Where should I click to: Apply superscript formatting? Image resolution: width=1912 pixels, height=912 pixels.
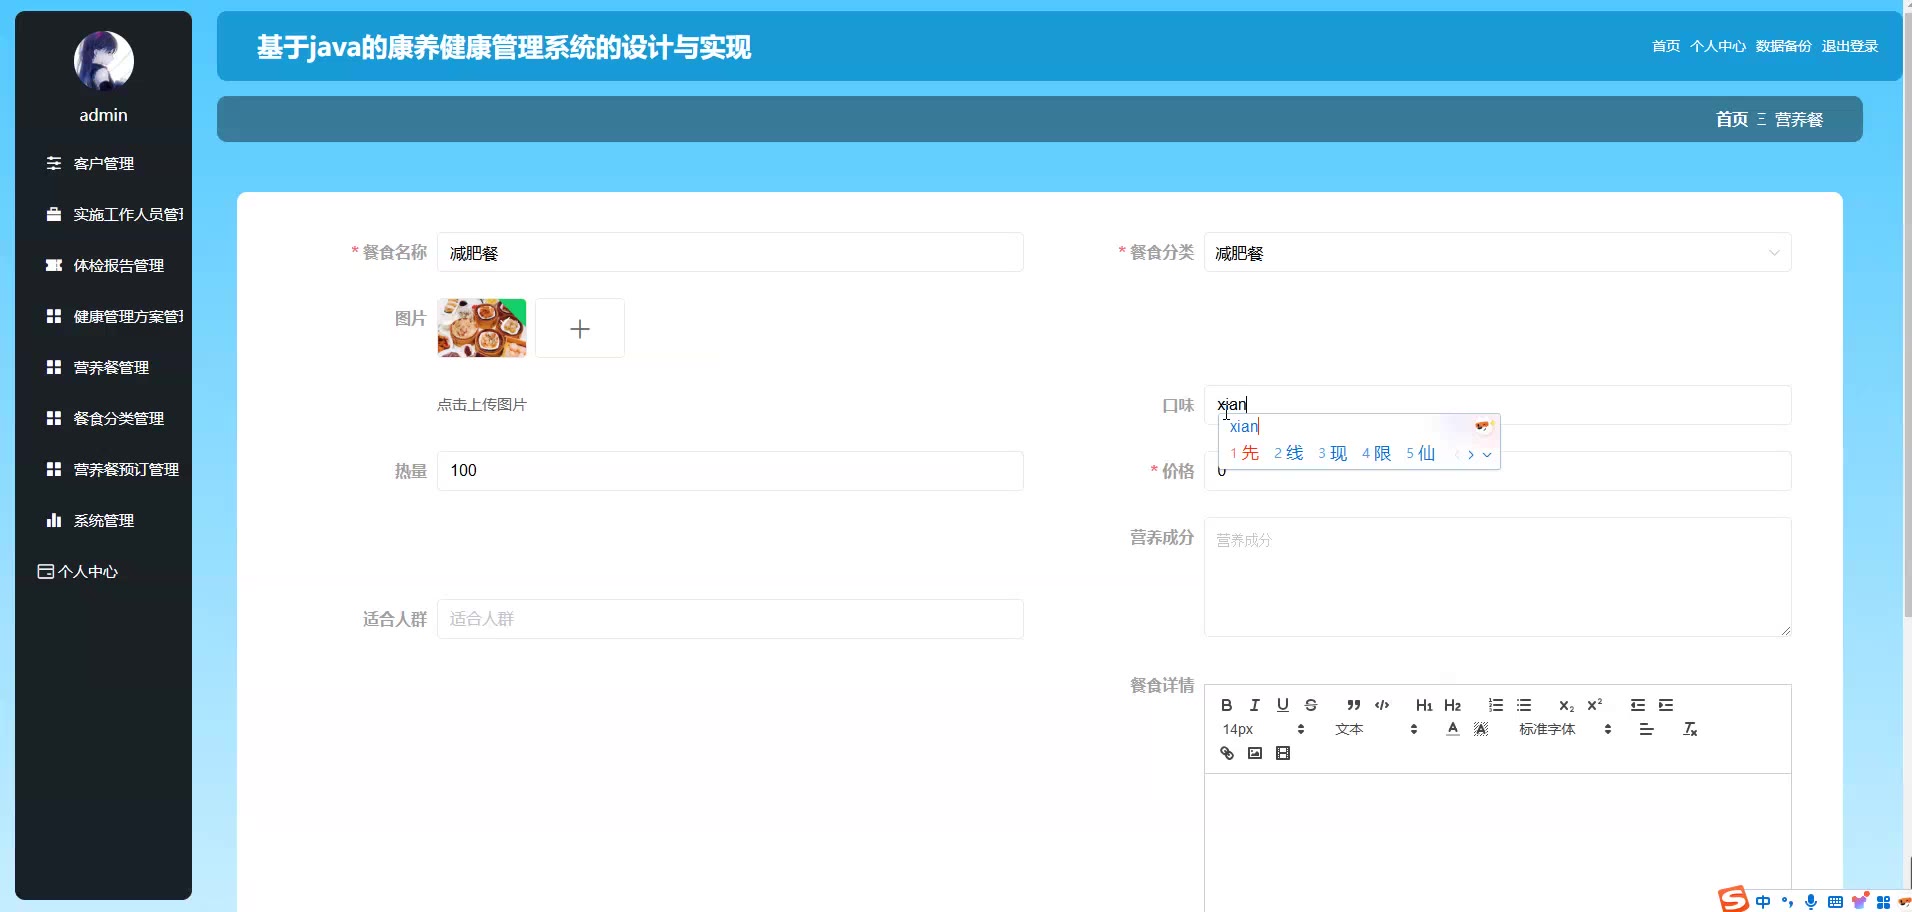pyautogui.click(x=1595, y=704)
